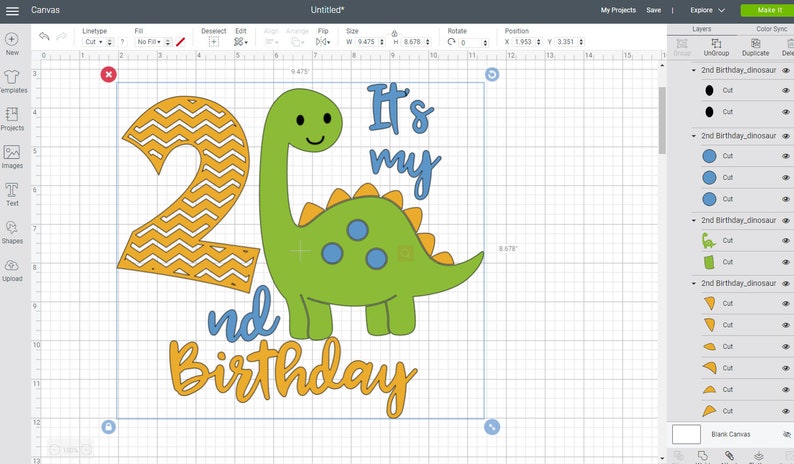Hide the second black oval Cut layer
The height and width of the screenshot is (464, 794).
pos(785,112)
